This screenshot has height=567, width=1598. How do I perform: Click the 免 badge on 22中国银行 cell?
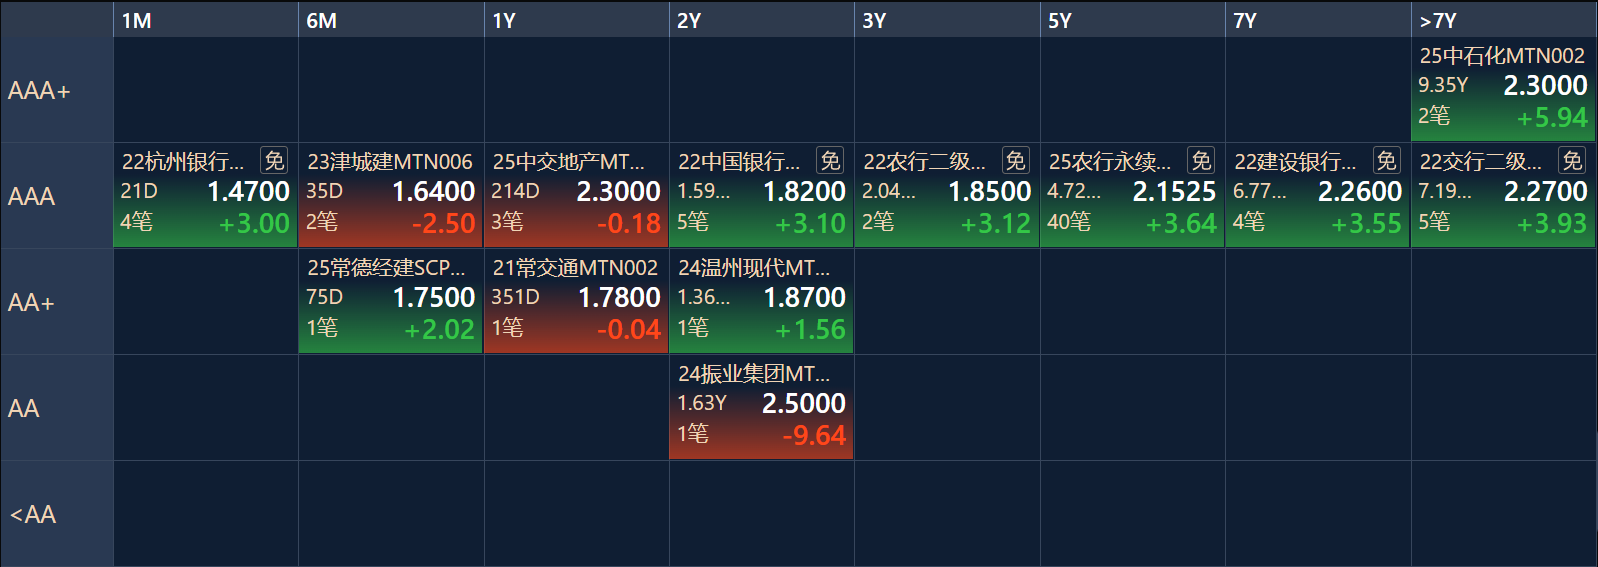(x=830, y=160)
